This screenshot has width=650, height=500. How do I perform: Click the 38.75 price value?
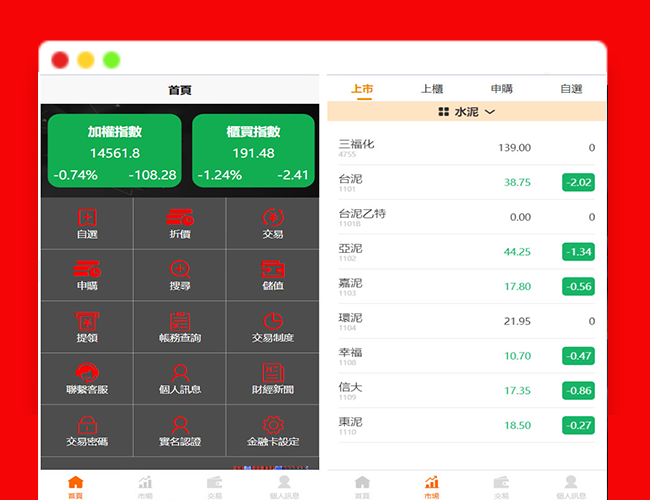pos(517,182)
